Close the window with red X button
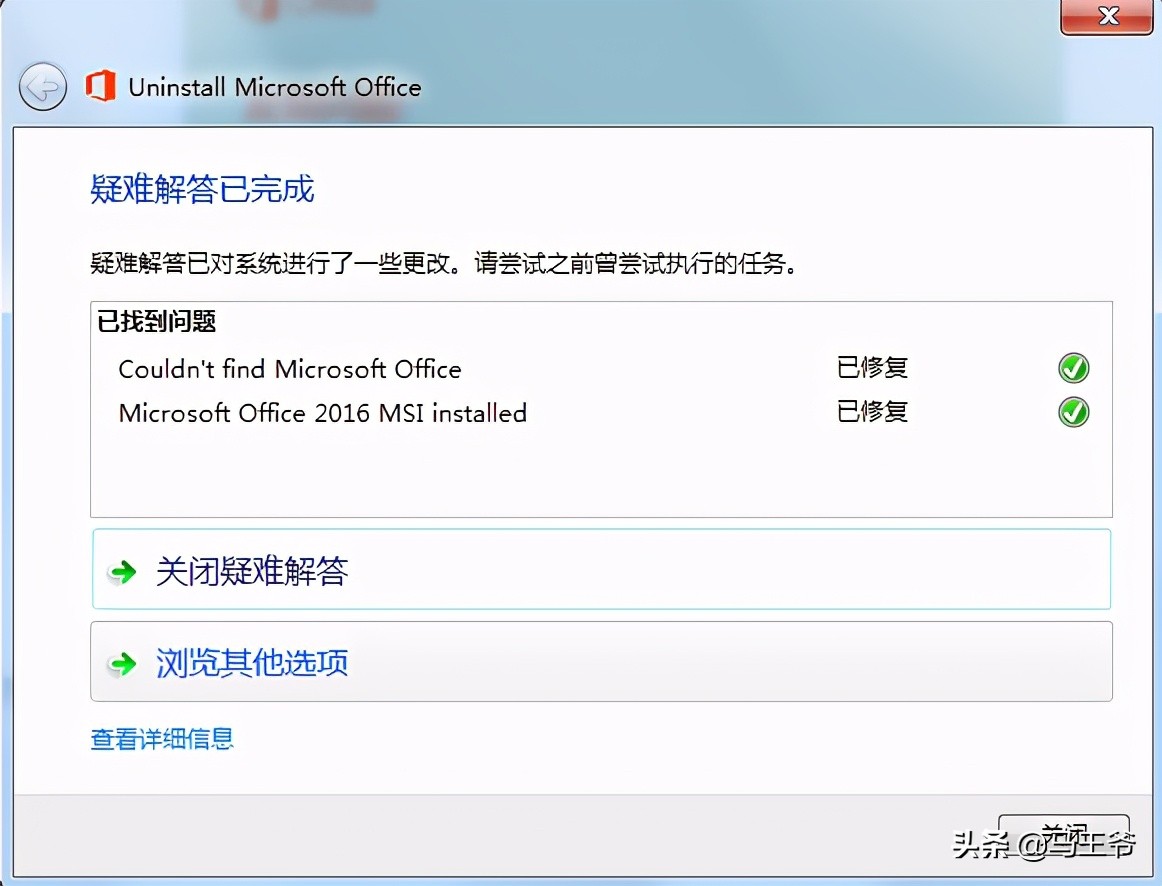Image resolution: width=1162 pixels, height=886 pixels. [1106, 16]
